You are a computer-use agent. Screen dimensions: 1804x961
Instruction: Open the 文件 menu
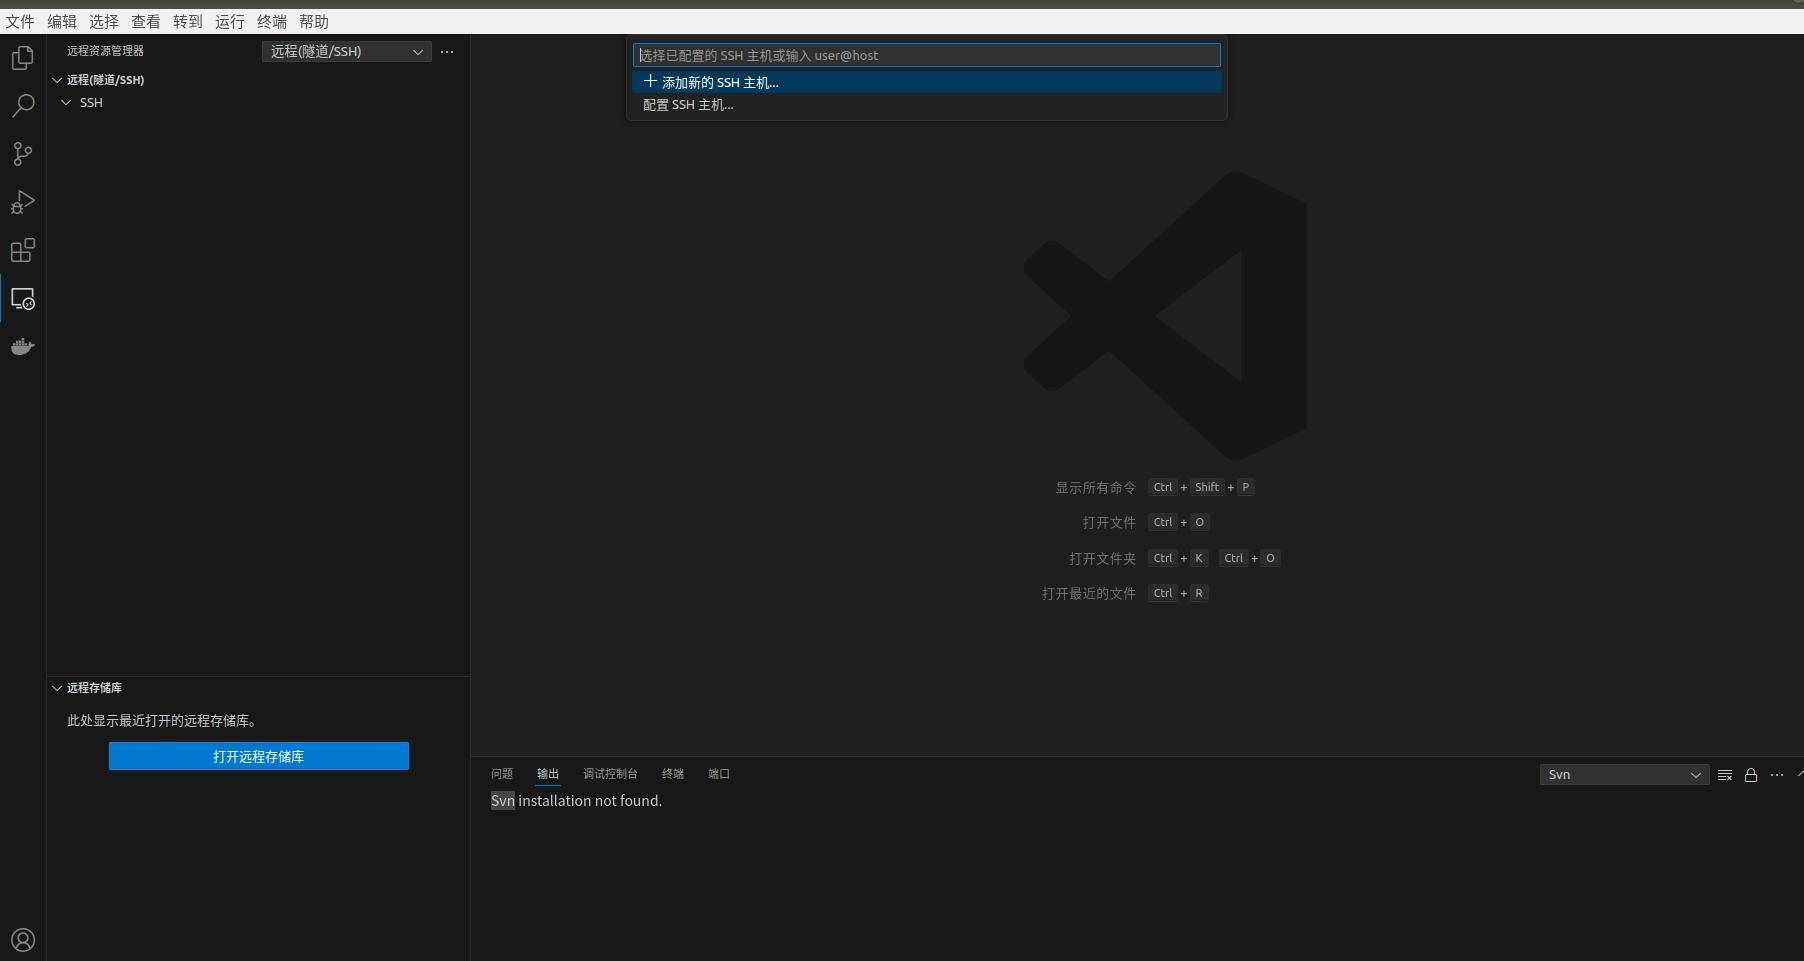(x=20, y=21)
